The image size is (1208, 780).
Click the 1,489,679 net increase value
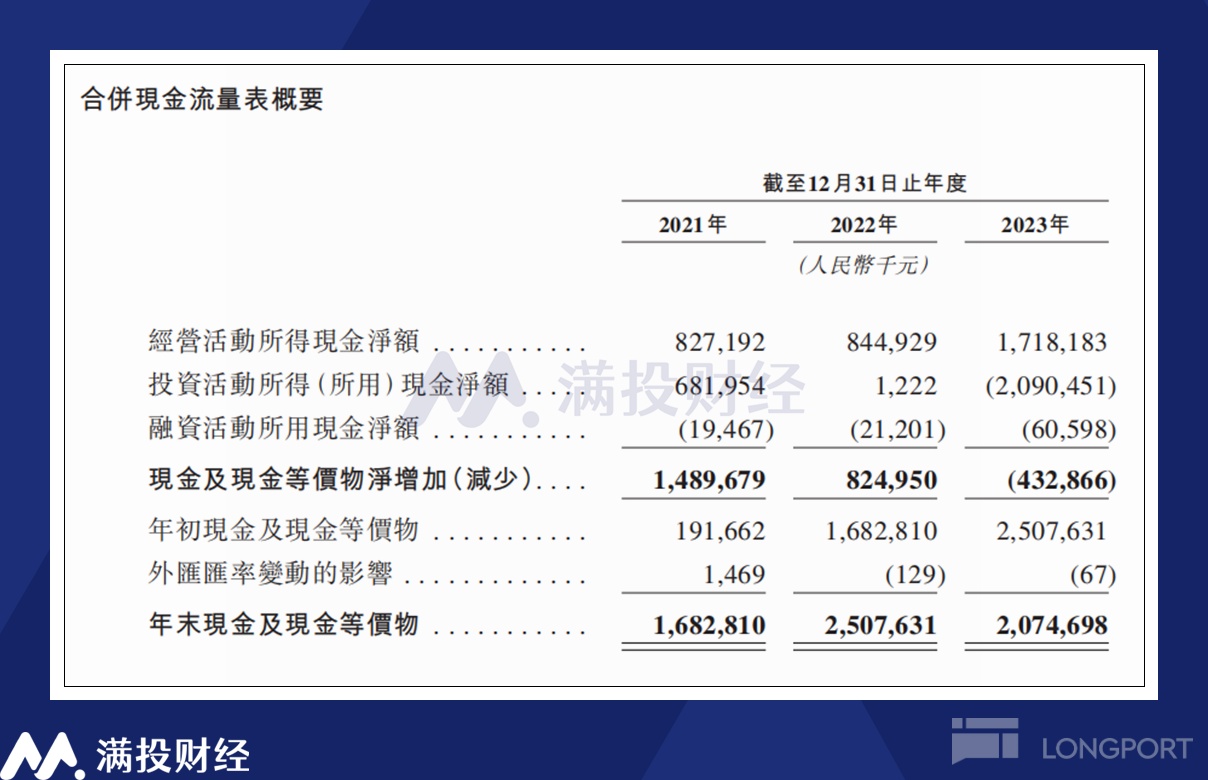point(709,481)
